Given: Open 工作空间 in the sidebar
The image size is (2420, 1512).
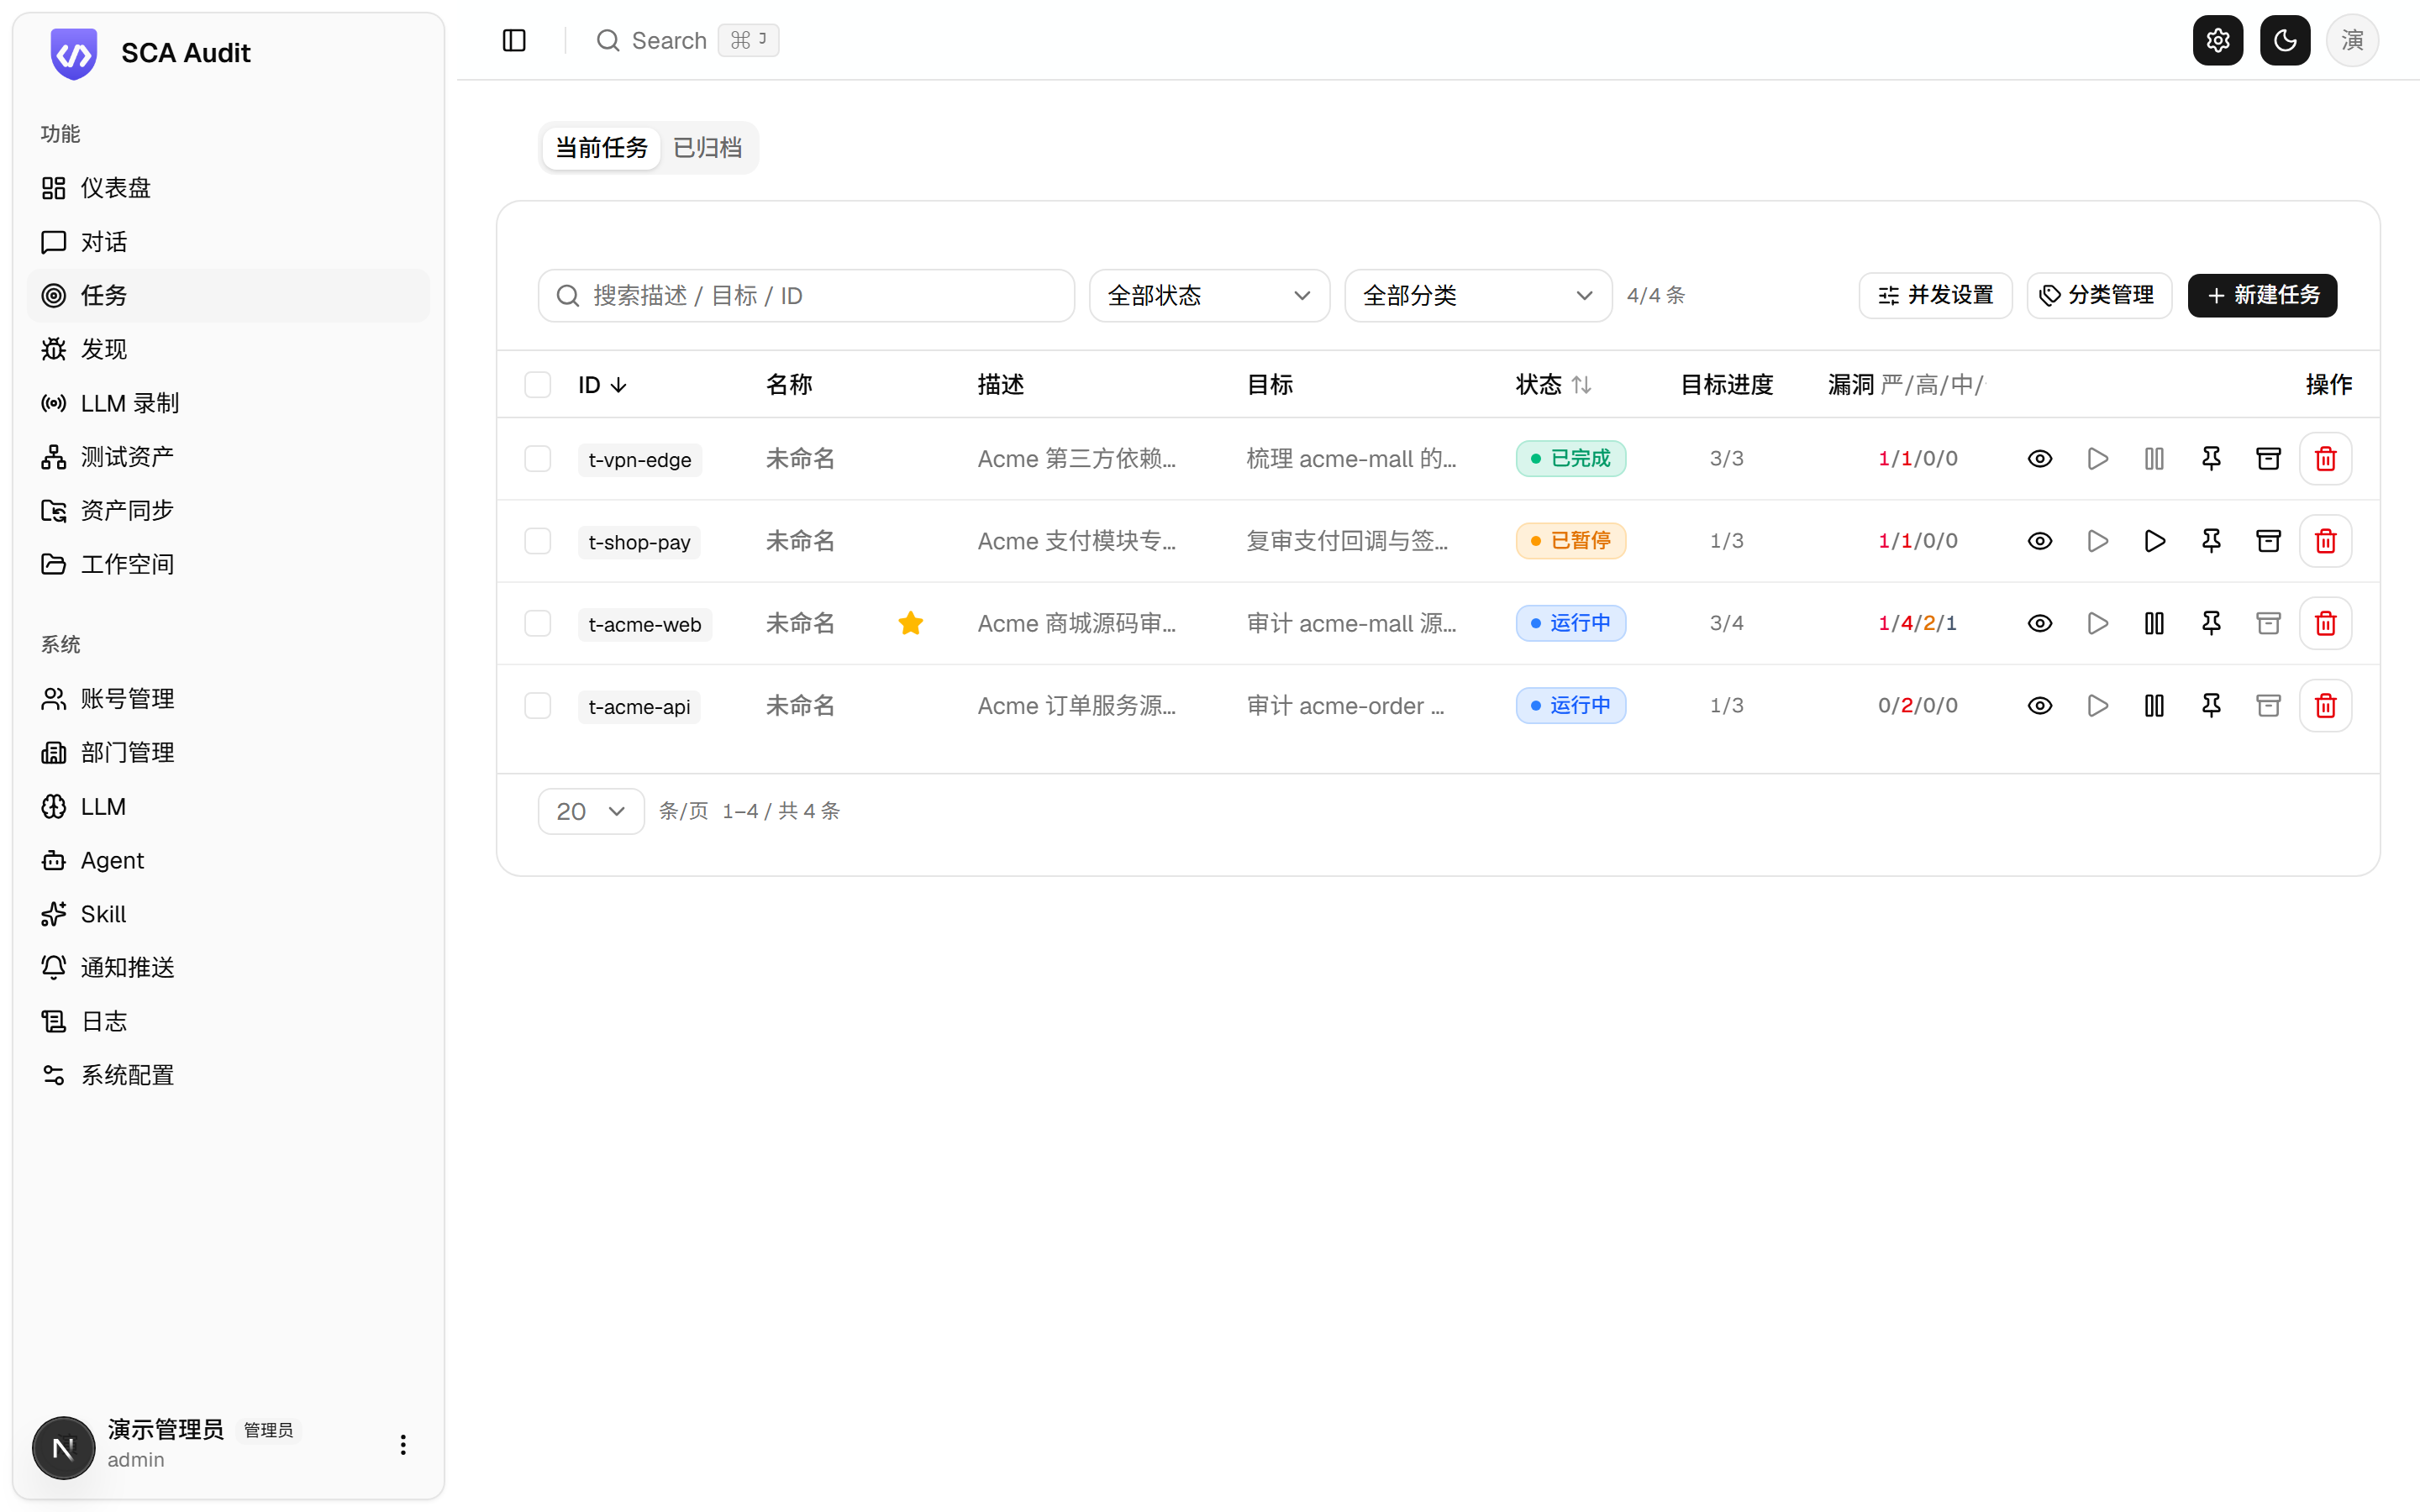Looking at the screenshot, I should click(x=228, y=564).
